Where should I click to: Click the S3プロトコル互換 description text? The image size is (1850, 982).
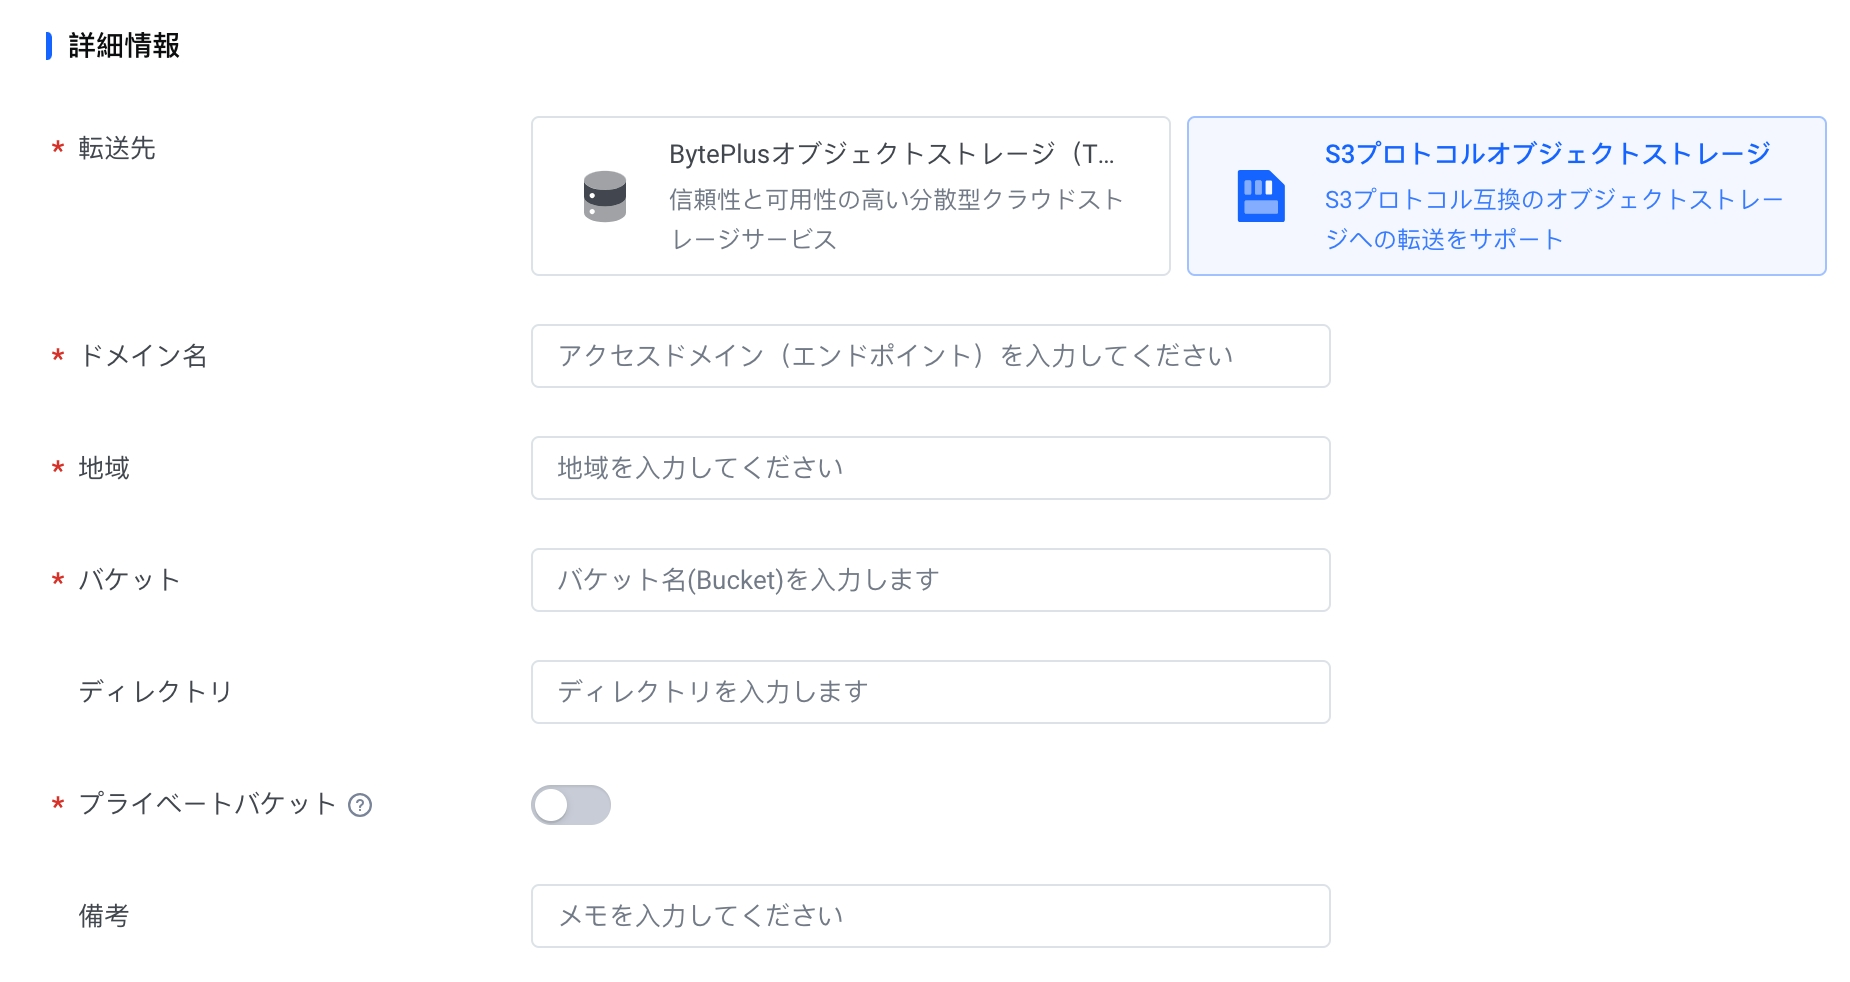point(1554,219)
